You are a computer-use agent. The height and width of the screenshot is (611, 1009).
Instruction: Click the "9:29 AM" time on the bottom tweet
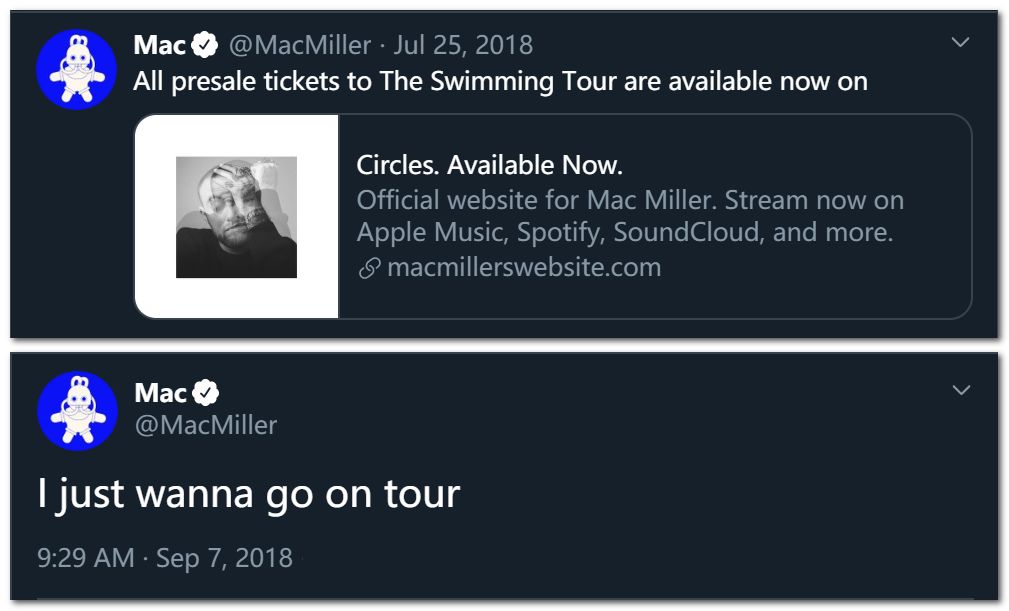point(85,558)
